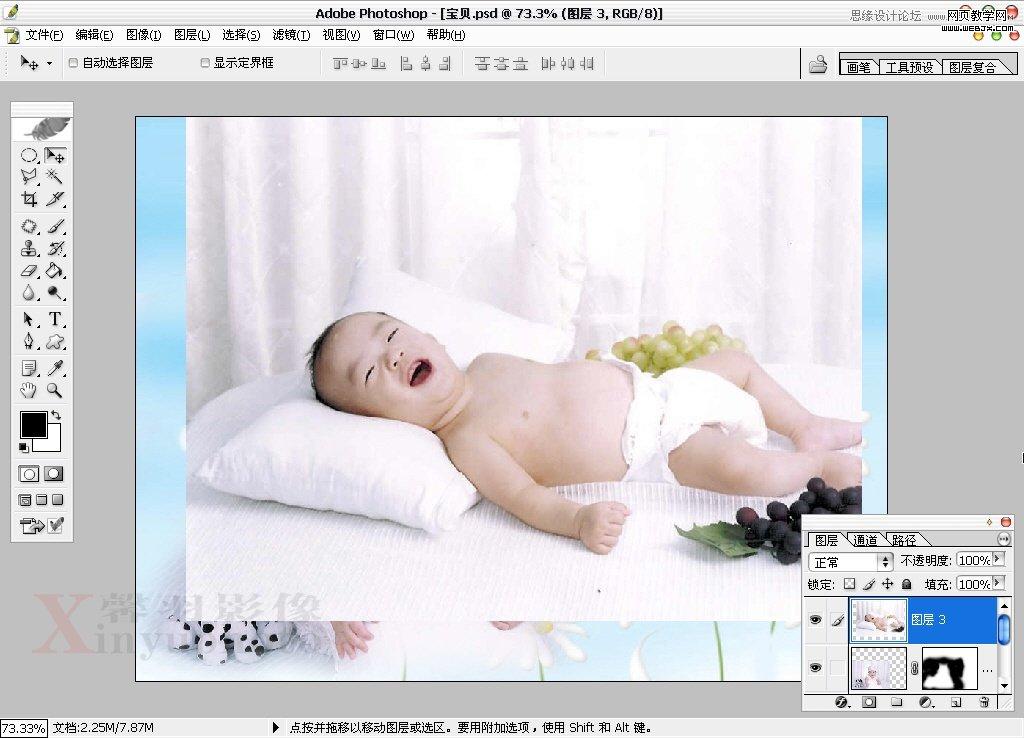Select the Lasso tool

(30, 177)
